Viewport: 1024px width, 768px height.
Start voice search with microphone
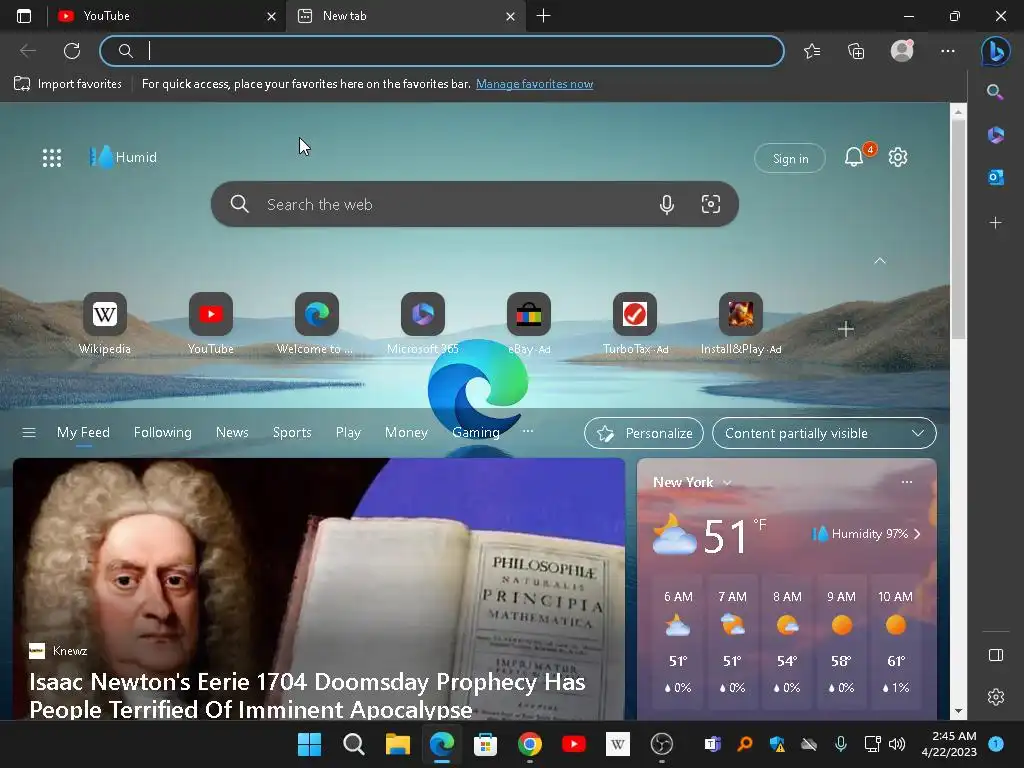666,204
